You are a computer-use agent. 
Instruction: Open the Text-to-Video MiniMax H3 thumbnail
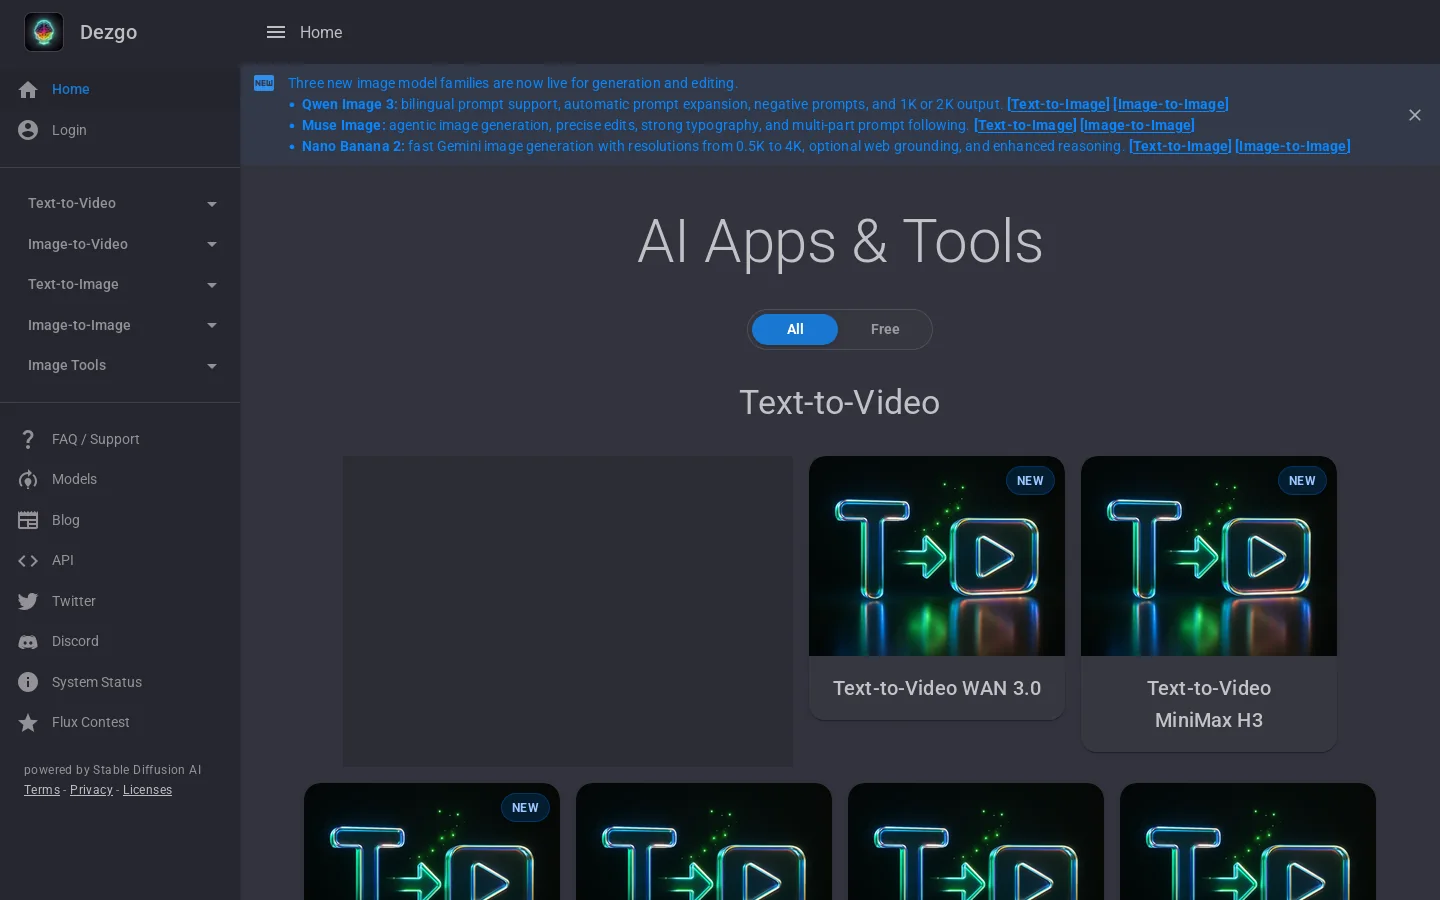click(1209, 556)
